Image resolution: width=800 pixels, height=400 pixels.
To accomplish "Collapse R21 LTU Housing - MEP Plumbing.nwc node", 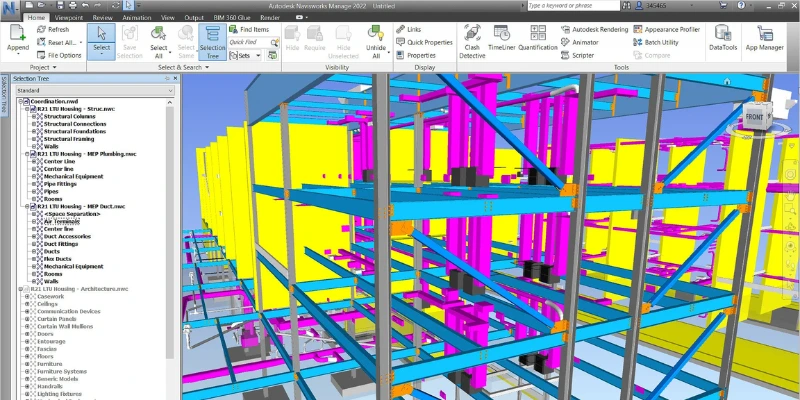I will pos(28,154).
